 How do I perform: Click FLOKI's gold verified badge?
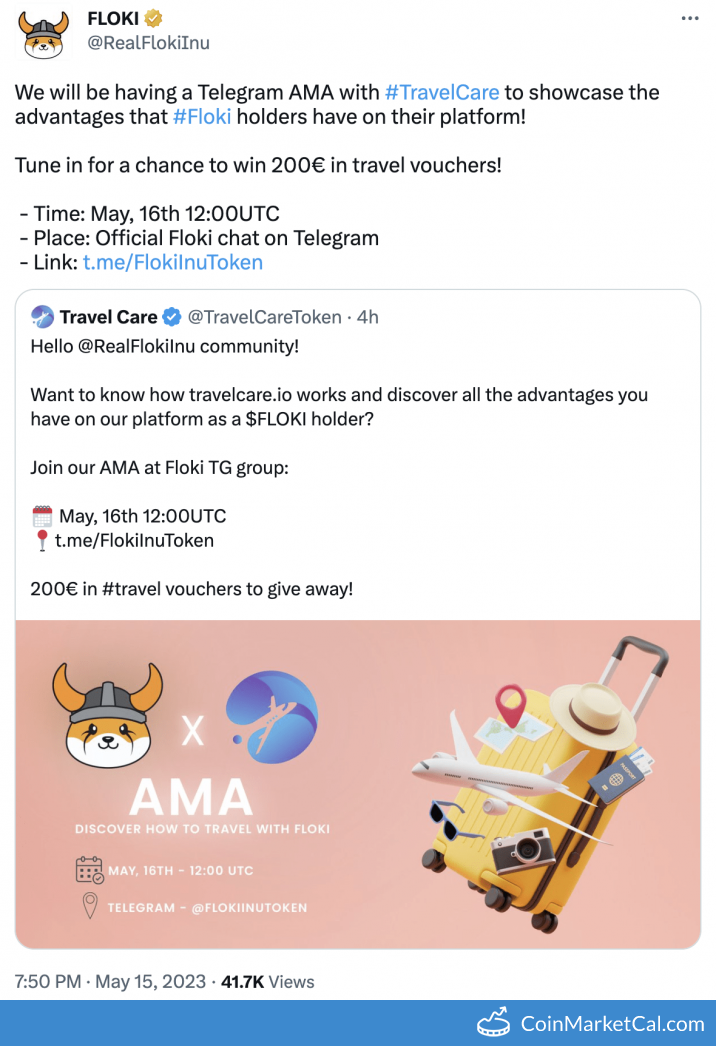point(155,19)
